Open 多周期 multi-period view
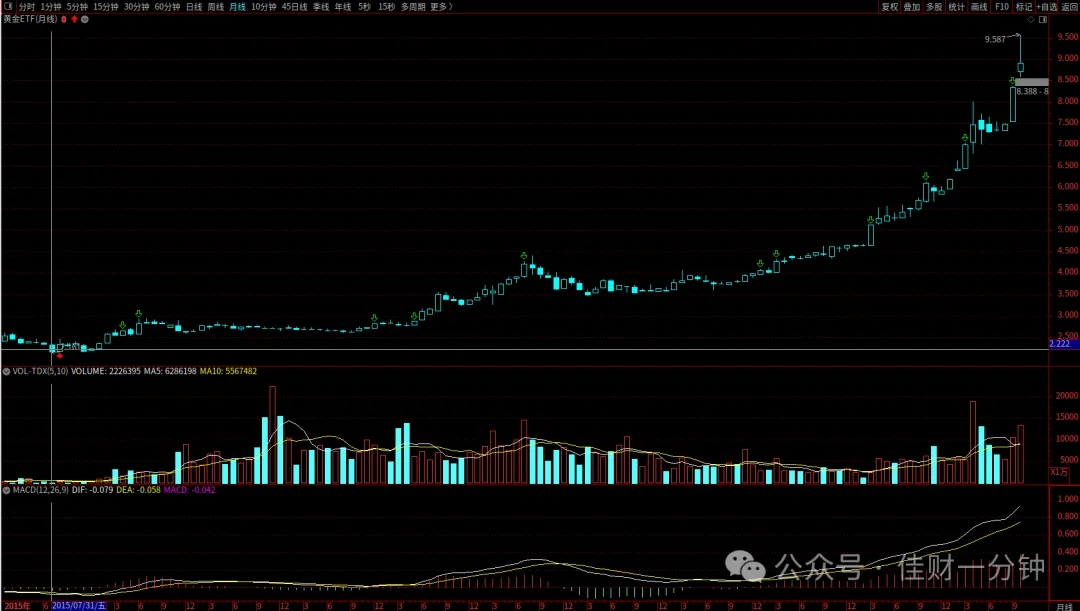1080x611 pixels. pos(413,7)
